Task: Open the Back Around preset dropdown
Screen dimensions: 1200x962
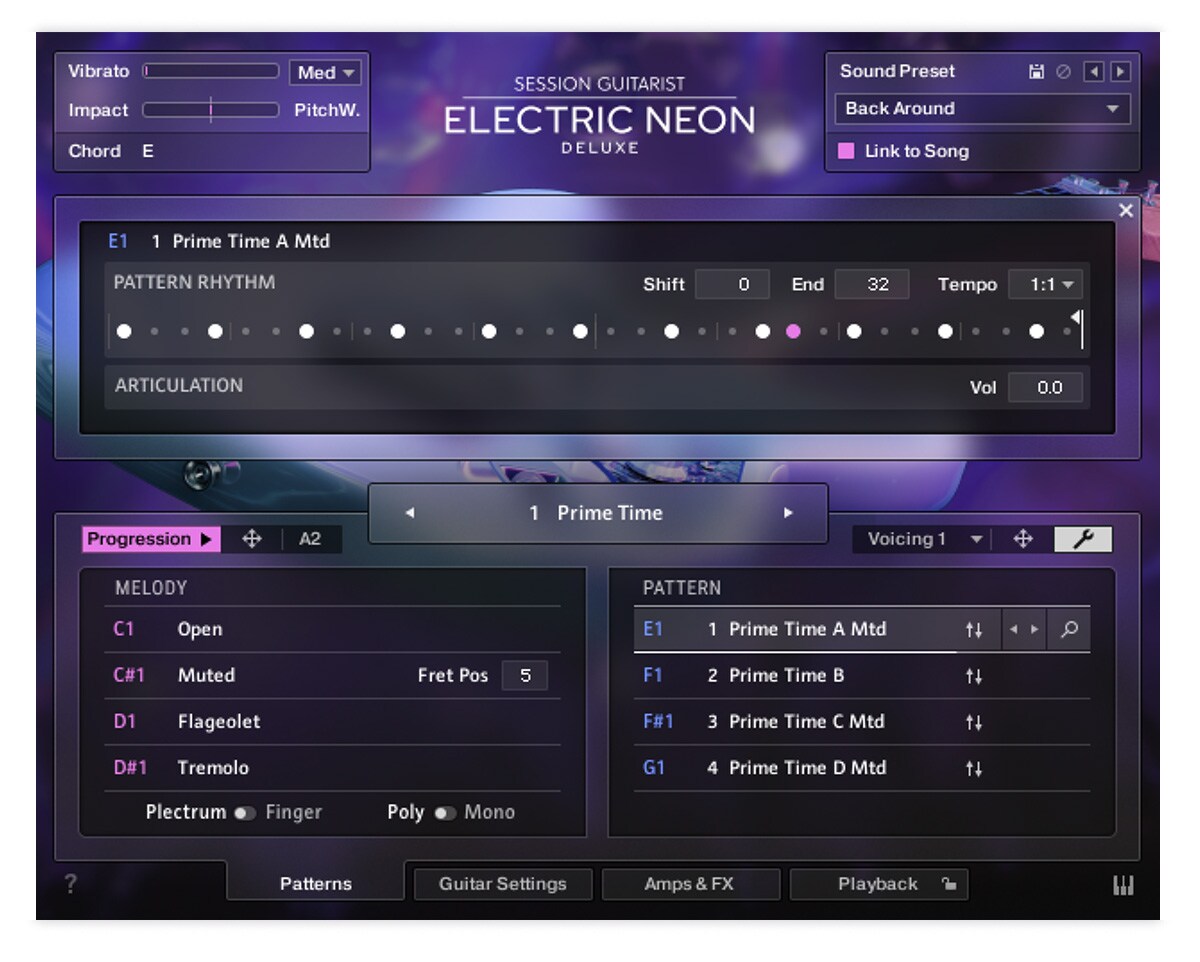Action: click(x=983, y=109)
